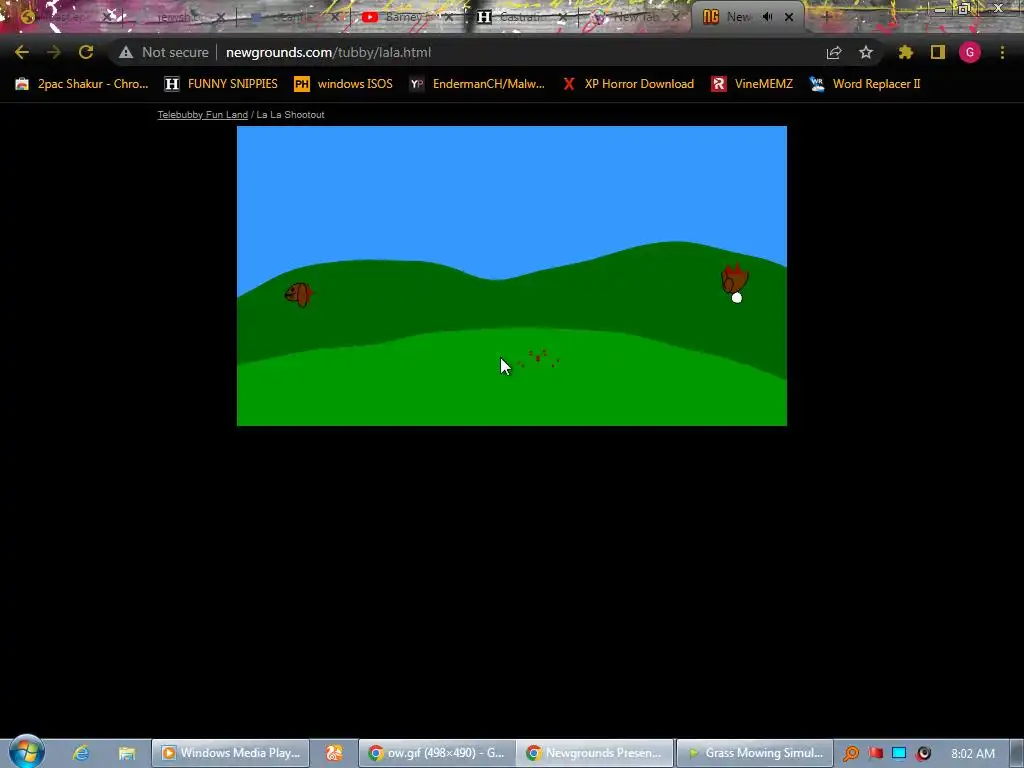The height and width of the screenshot is (768, 1024).
Task: Open the FUNNY SNIPPIES bookmark
Action: tap(221, 84)
